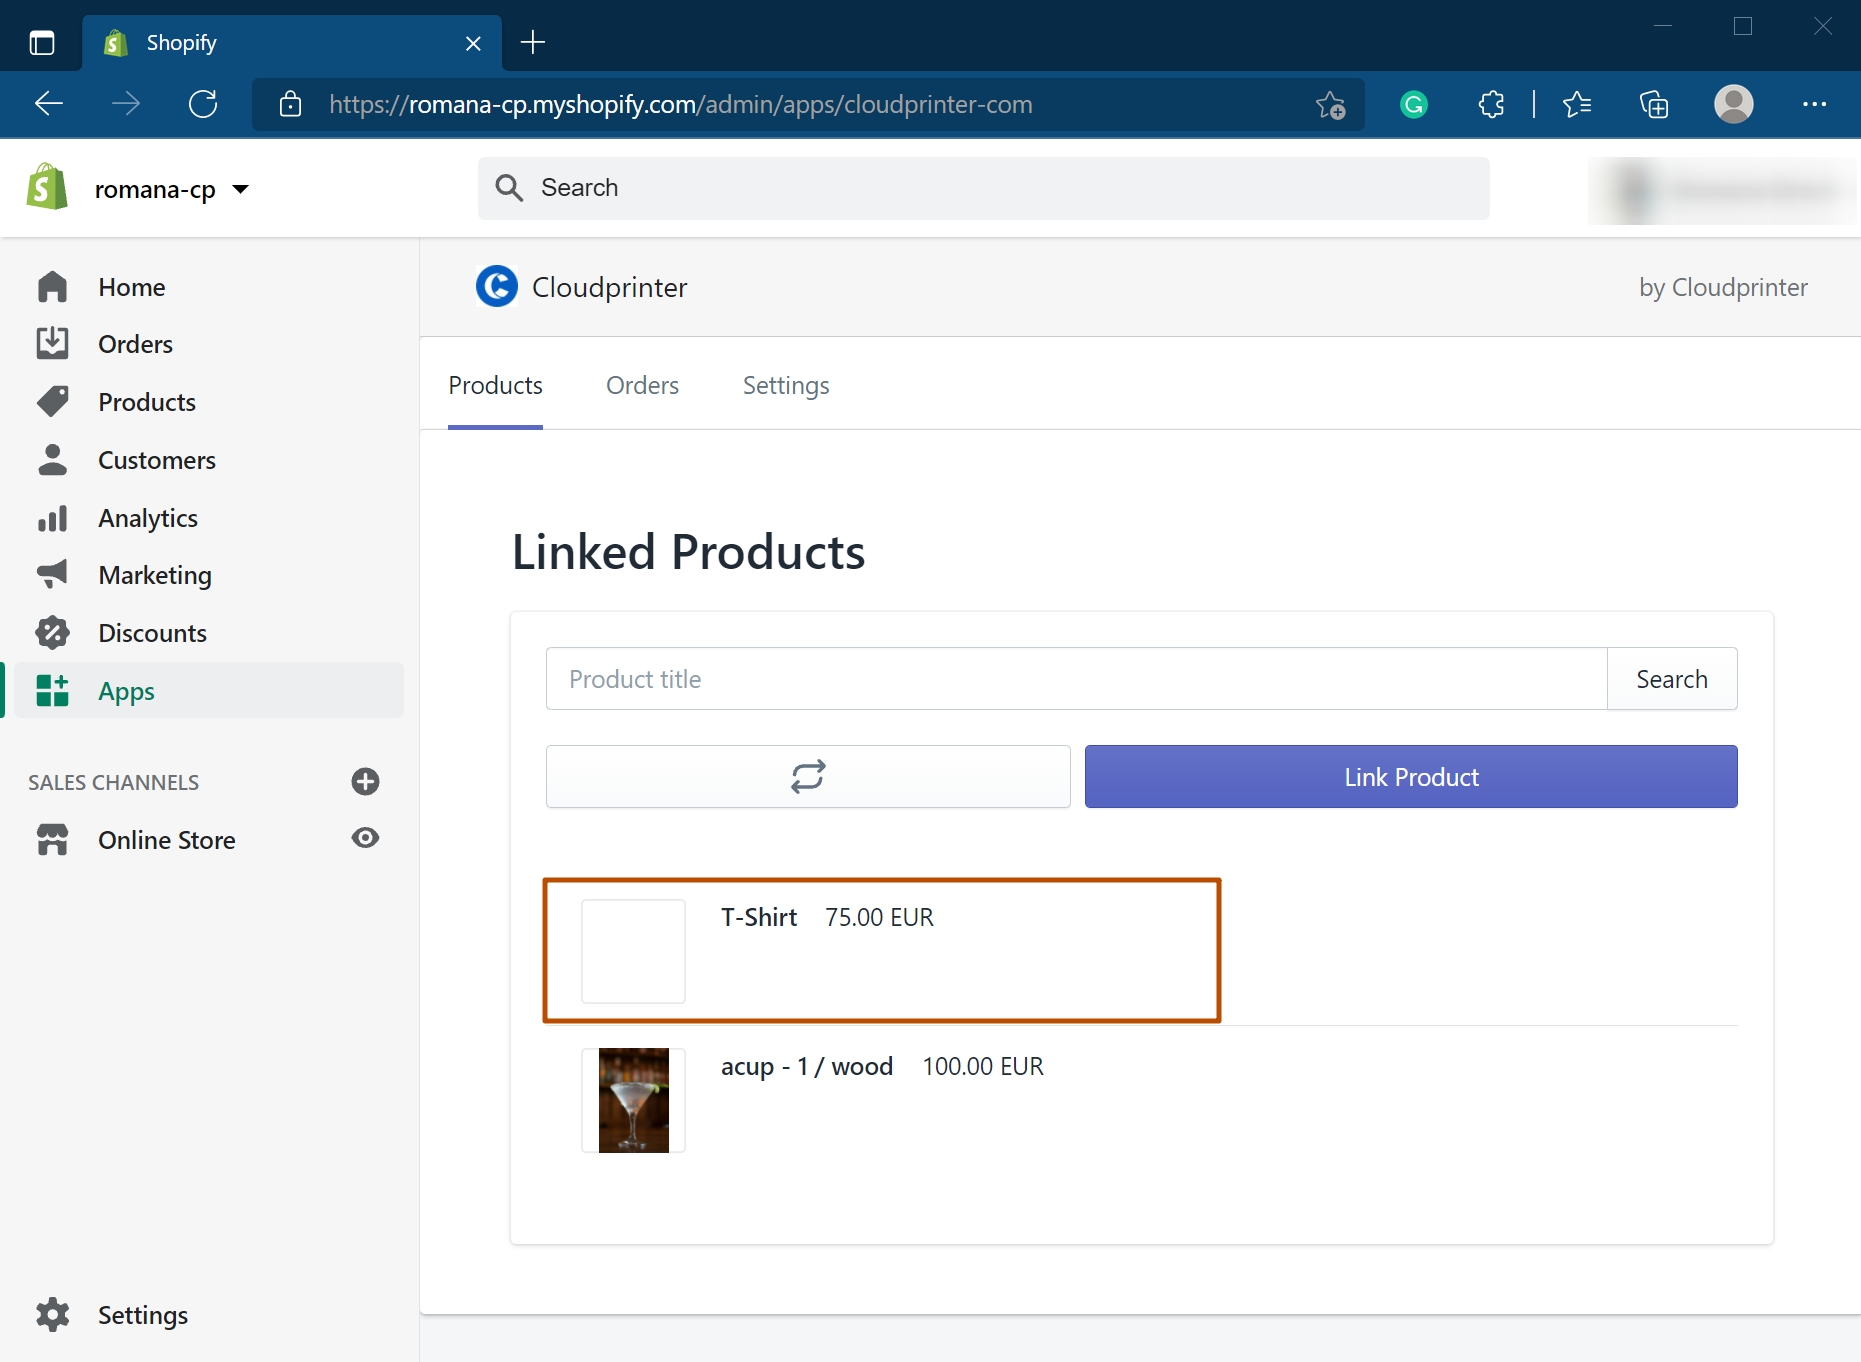Image resolution: width=1861 pixels, height=1362 pixels.
Task: Click the SALES CHANNELS heading
Action: [x=113, y=782]
